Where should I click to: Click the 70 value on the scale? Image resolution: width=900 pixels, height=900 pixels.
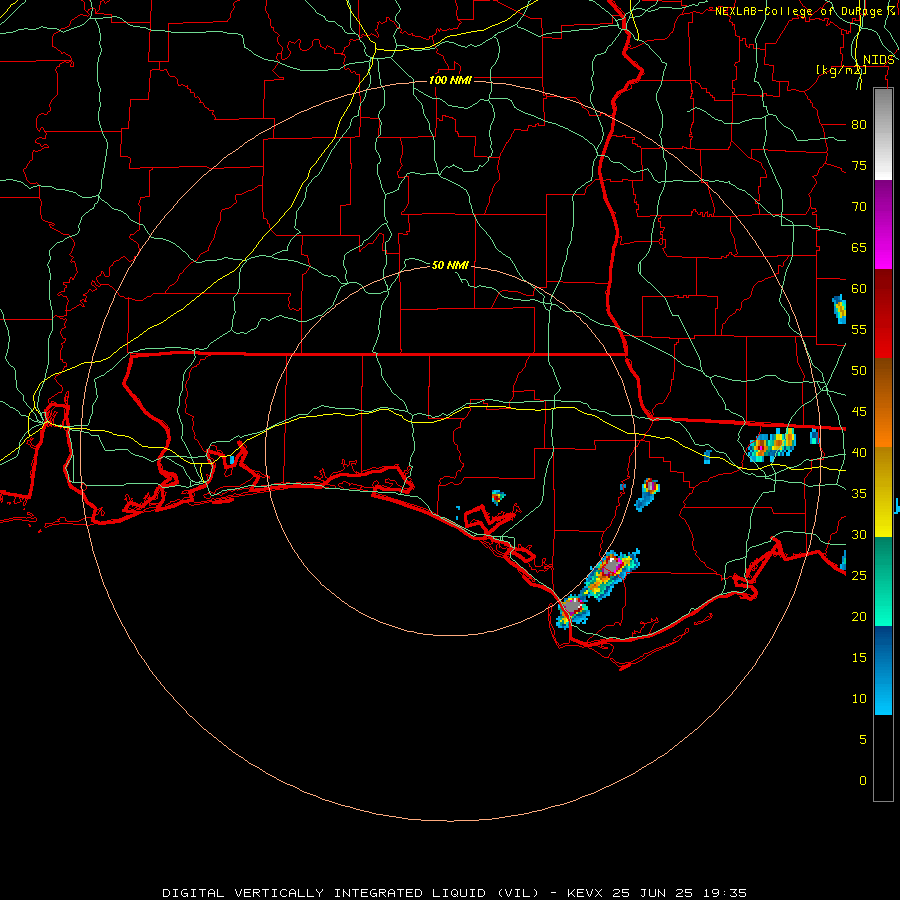(x=859, y=207)
